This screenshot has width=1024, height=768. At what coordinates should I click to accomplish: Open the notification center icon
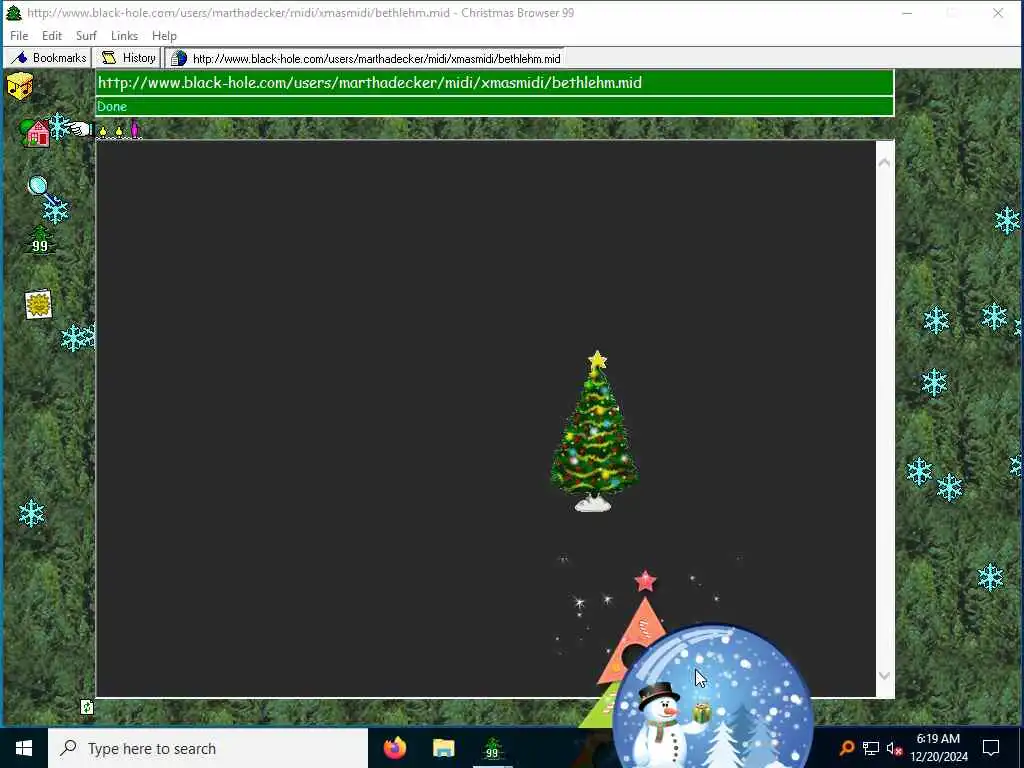click(991, 748)
